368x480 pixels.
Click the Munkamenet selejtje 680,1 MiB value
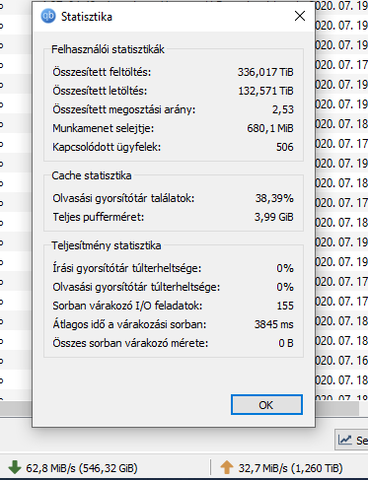click(x=270, y=128)
